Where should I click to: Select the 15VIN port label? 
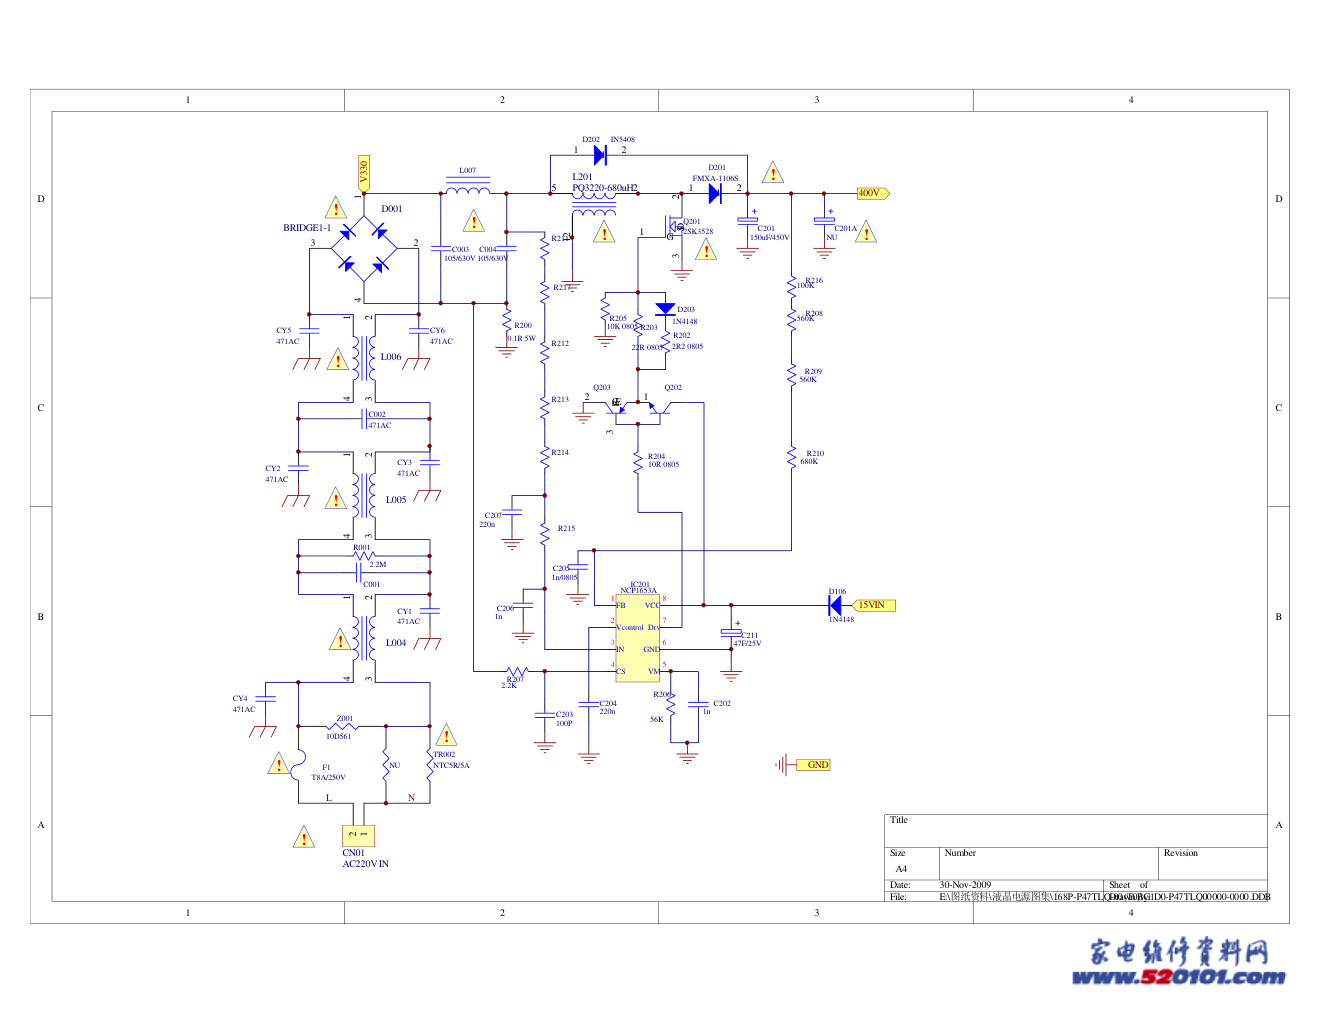(x=874, y=605)
